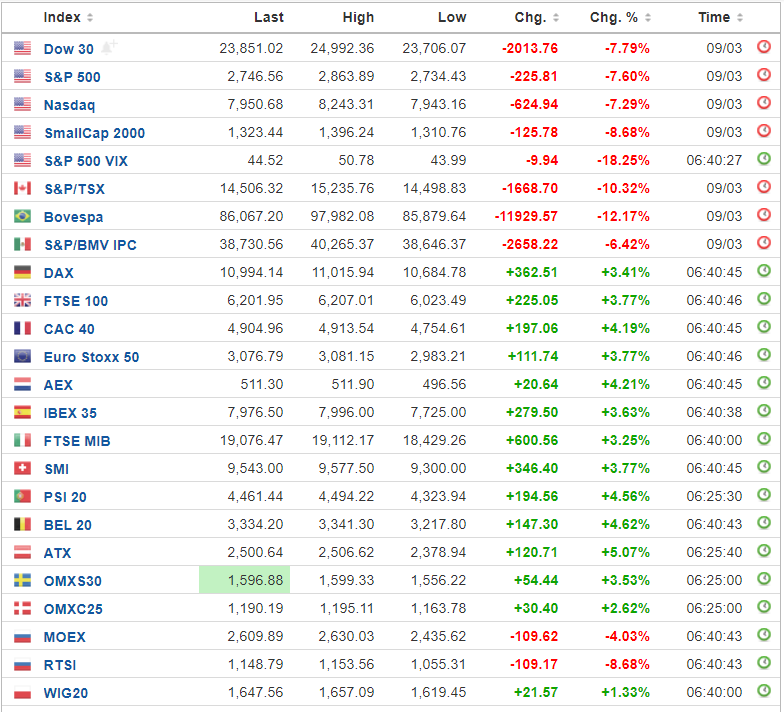Click the EU flag icon beside Euro Stoxx 50

pyautogui.click(x=22, y=356)
